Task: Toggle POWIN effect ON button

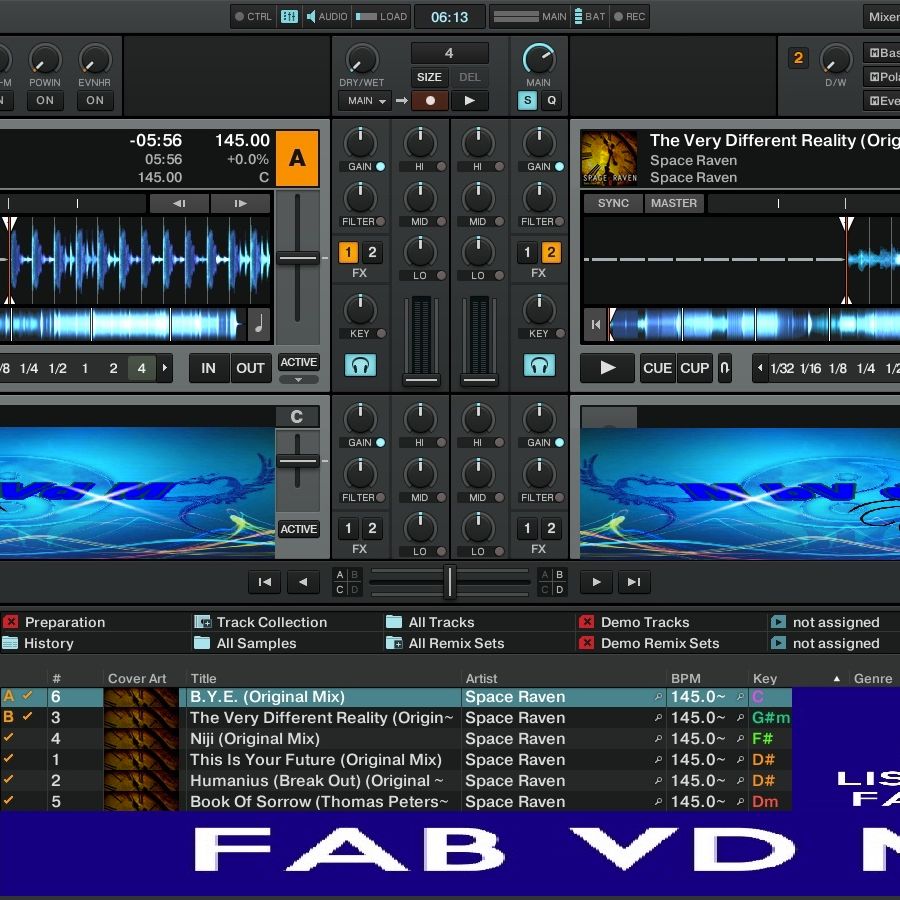Action: [45, 100]
